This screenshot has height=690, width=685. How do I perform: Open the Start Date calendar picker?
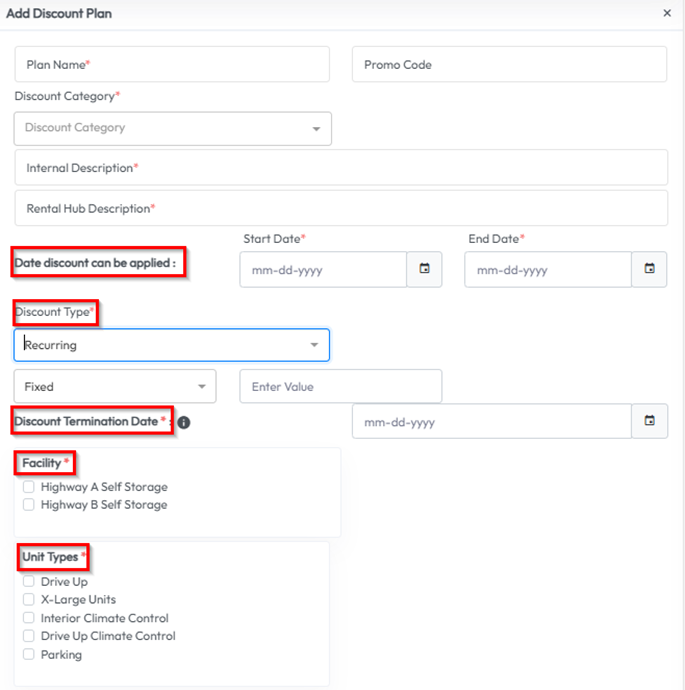tap(424, 269)
